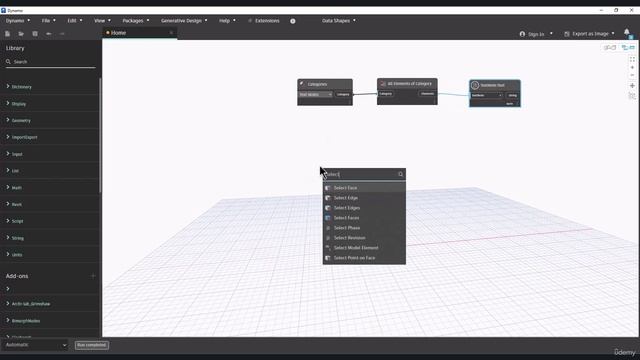Click canvas zoom in plus icon

pyautogui.click(x=632, y=67)
